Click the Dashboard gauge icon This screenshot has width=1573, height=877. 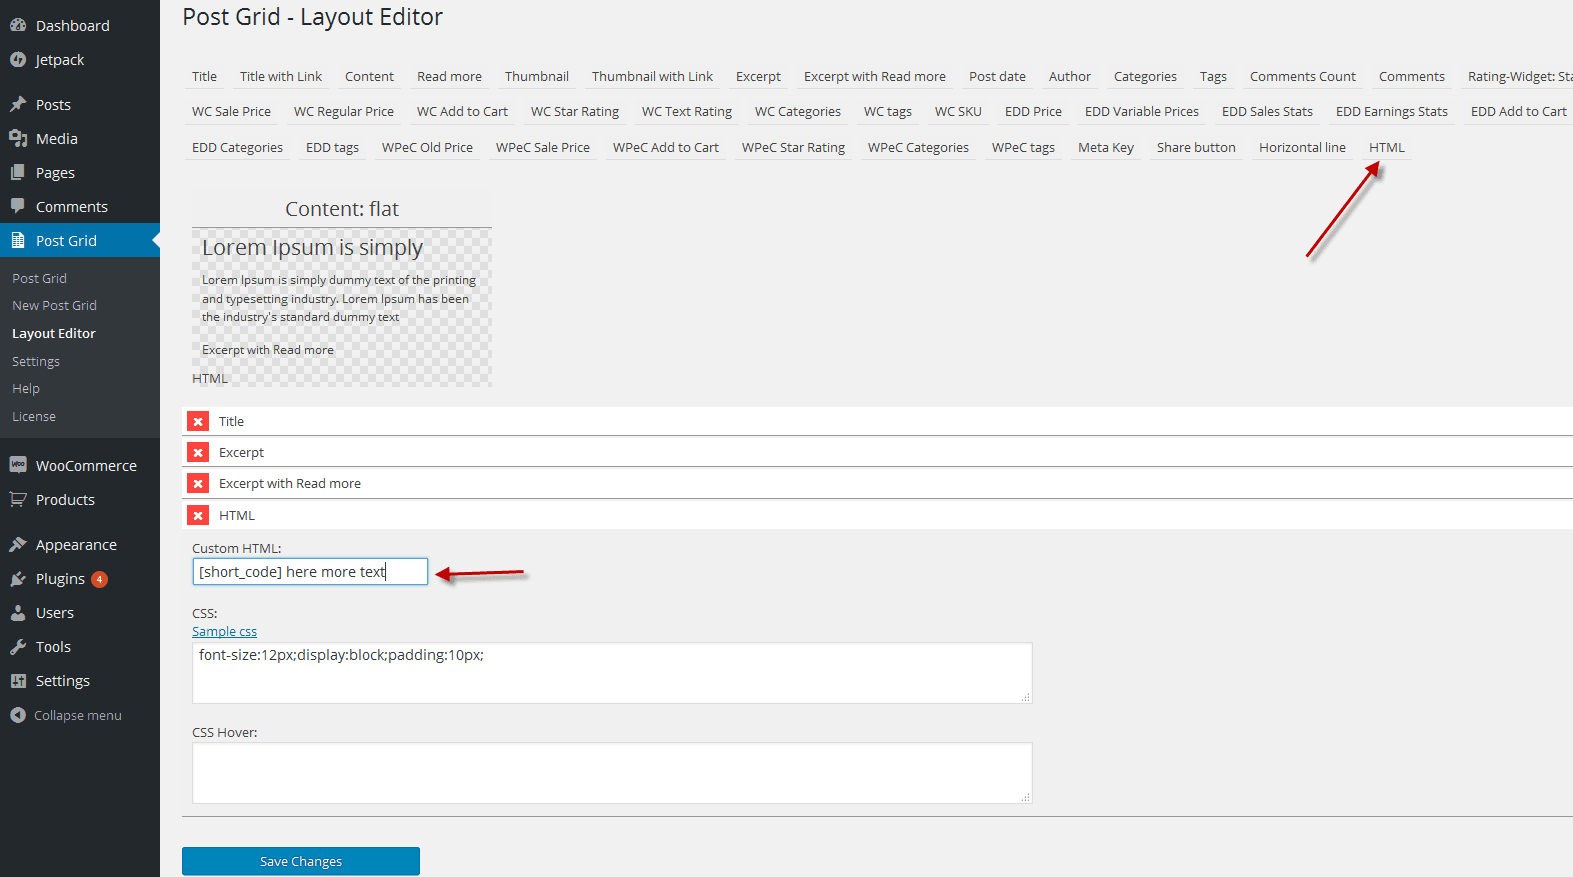[x=18, y=25]
